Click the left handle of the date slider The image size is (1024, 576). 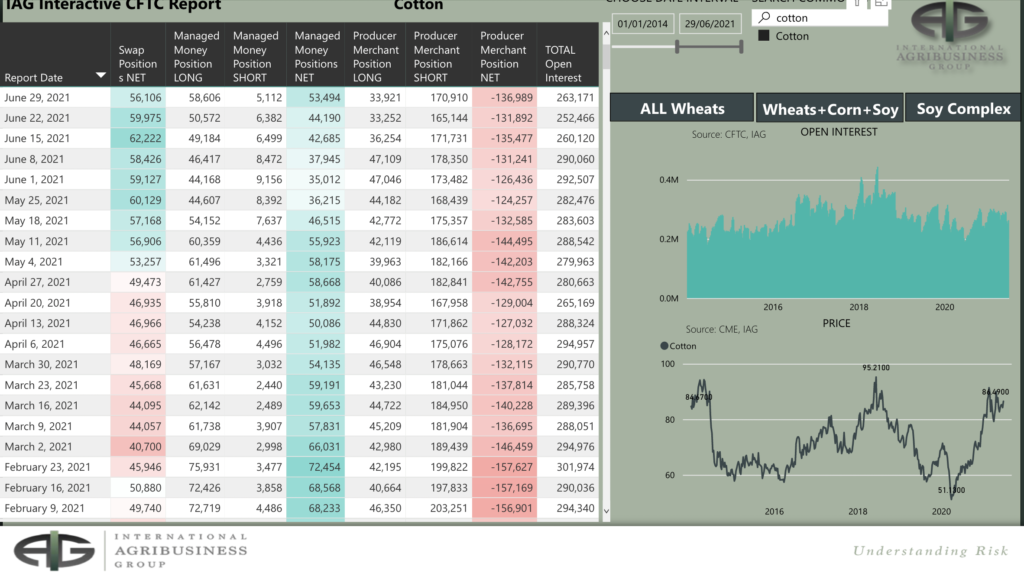click(x=677, y=46)
